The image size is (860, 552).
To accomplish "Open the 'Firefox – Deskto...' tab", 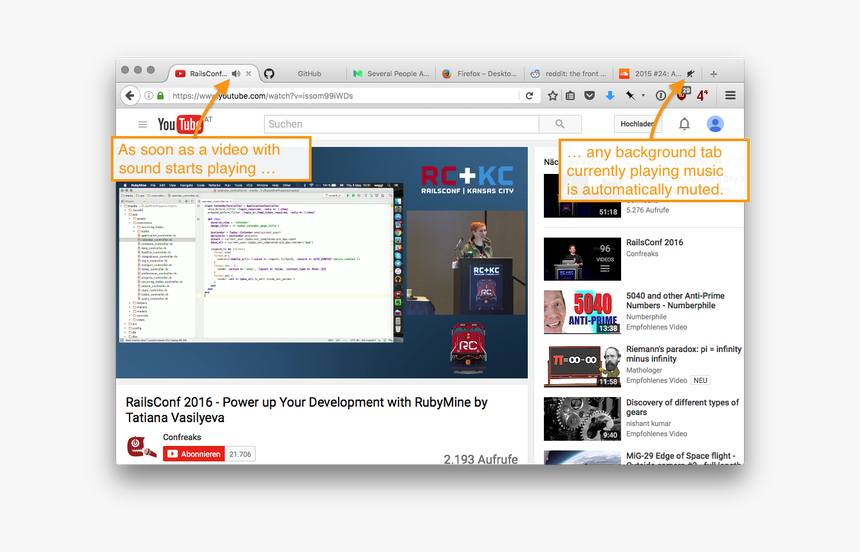I will (480, 74).
